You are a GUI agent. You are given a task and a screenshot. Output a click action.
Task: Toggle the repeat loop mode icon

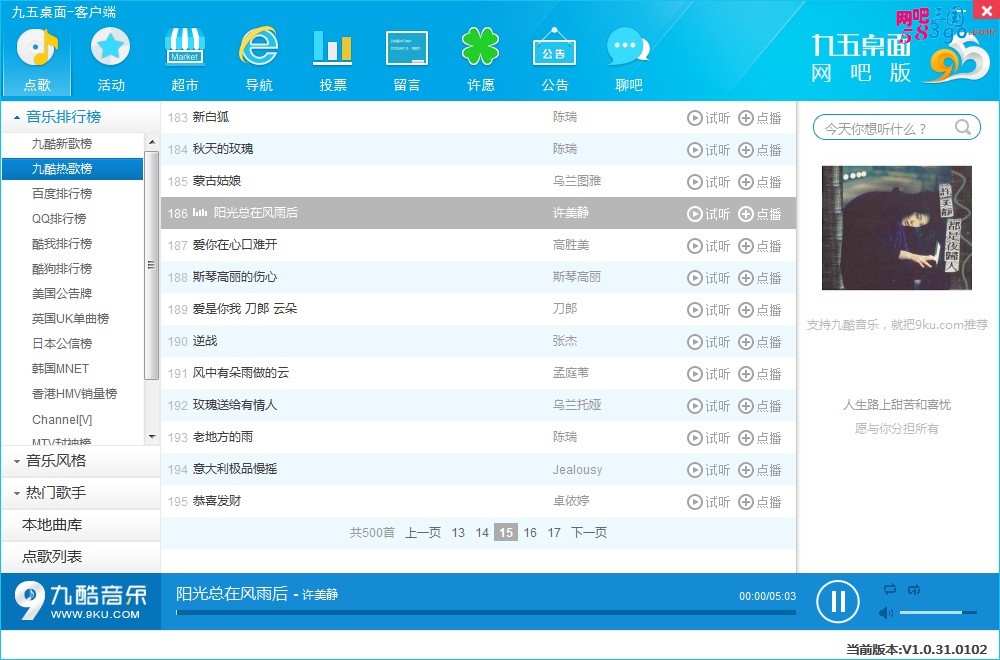pyautogui.click(x=890, y=589)
